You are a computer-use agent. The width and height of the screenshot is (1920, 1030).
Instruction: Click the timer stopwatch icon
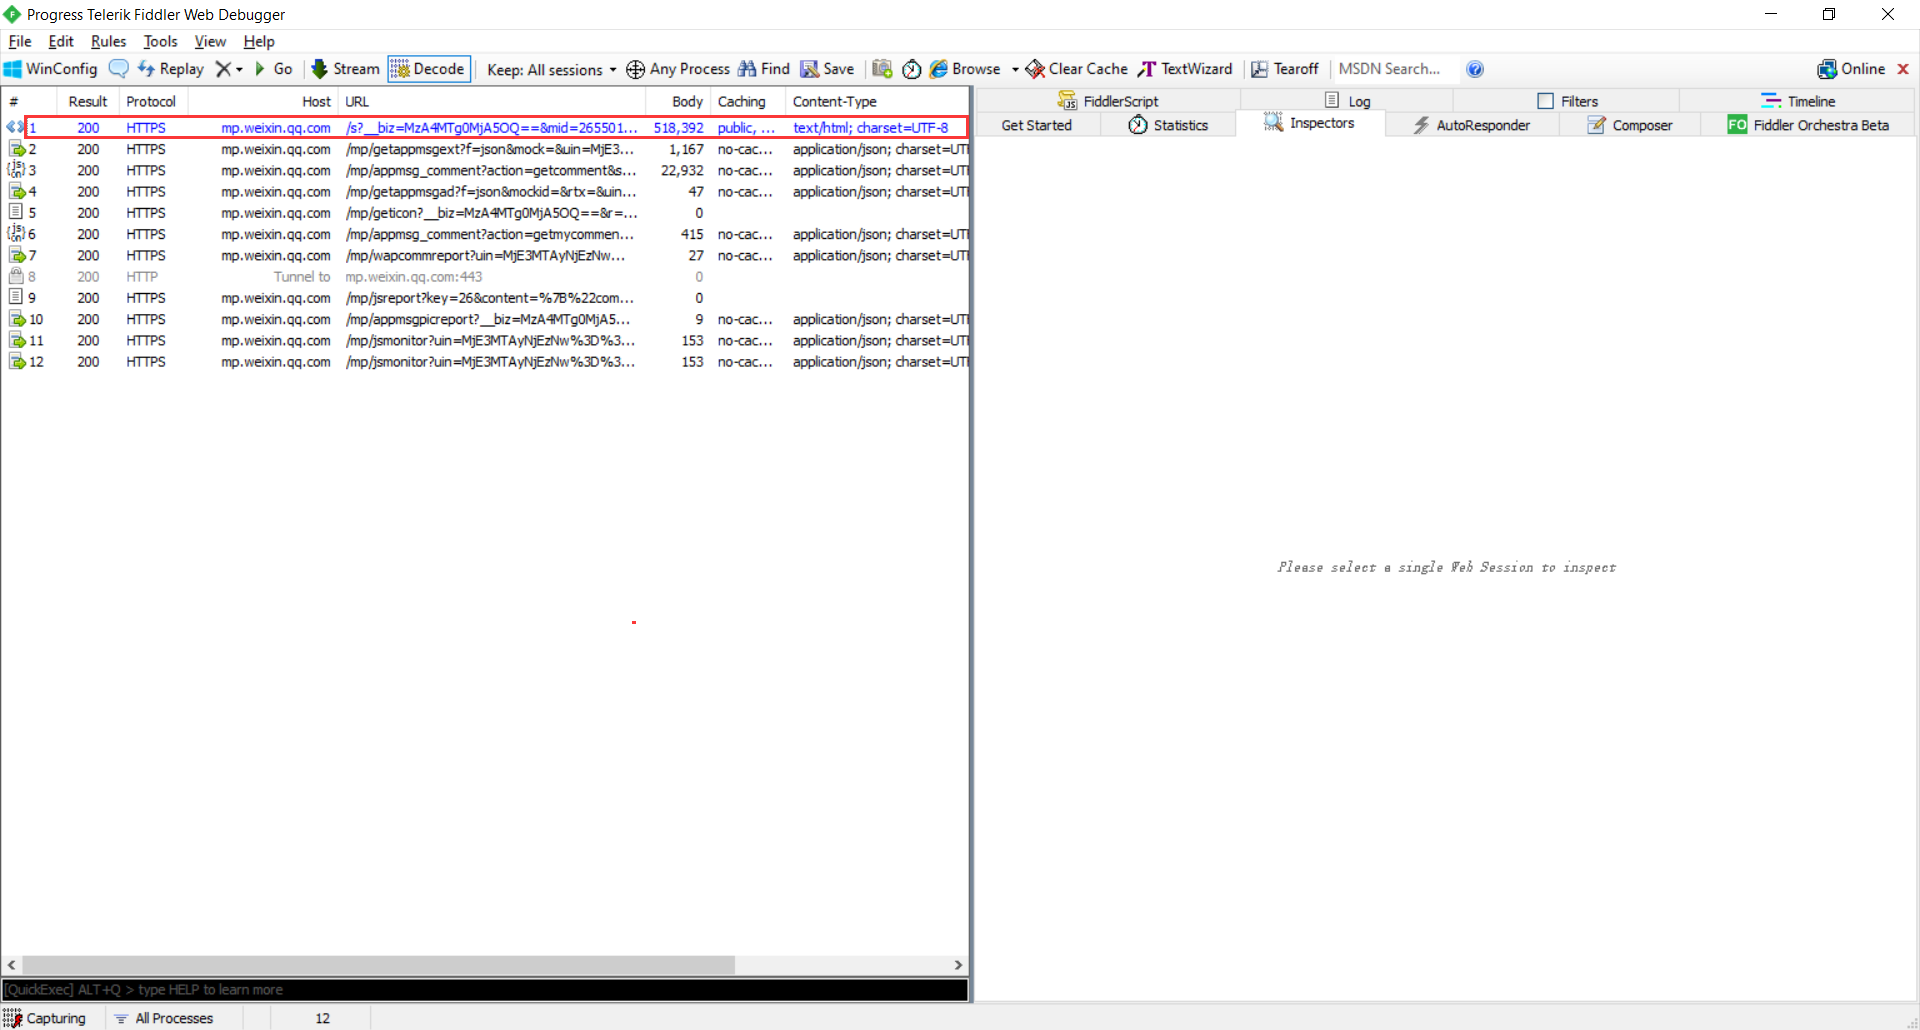pyautogui.click(x=911, y=69)
